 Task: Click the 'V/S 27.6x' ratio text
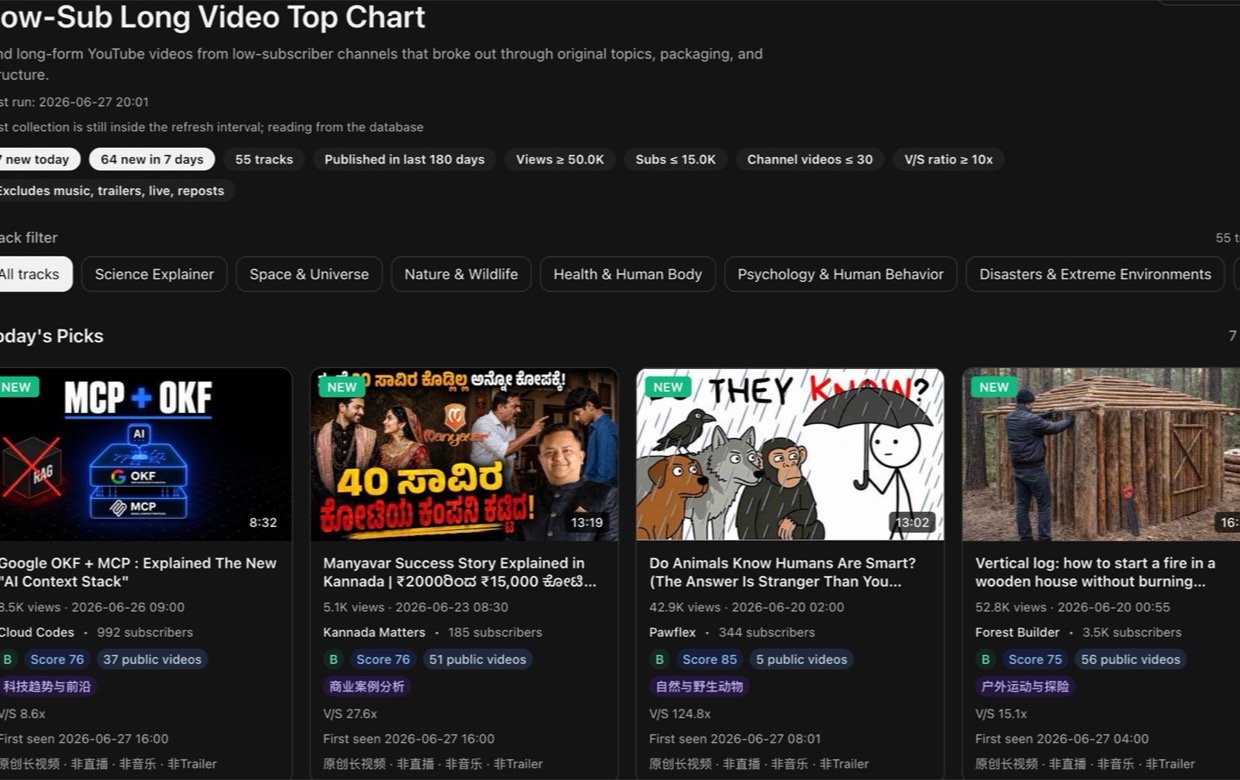click(x=350, y=714)
